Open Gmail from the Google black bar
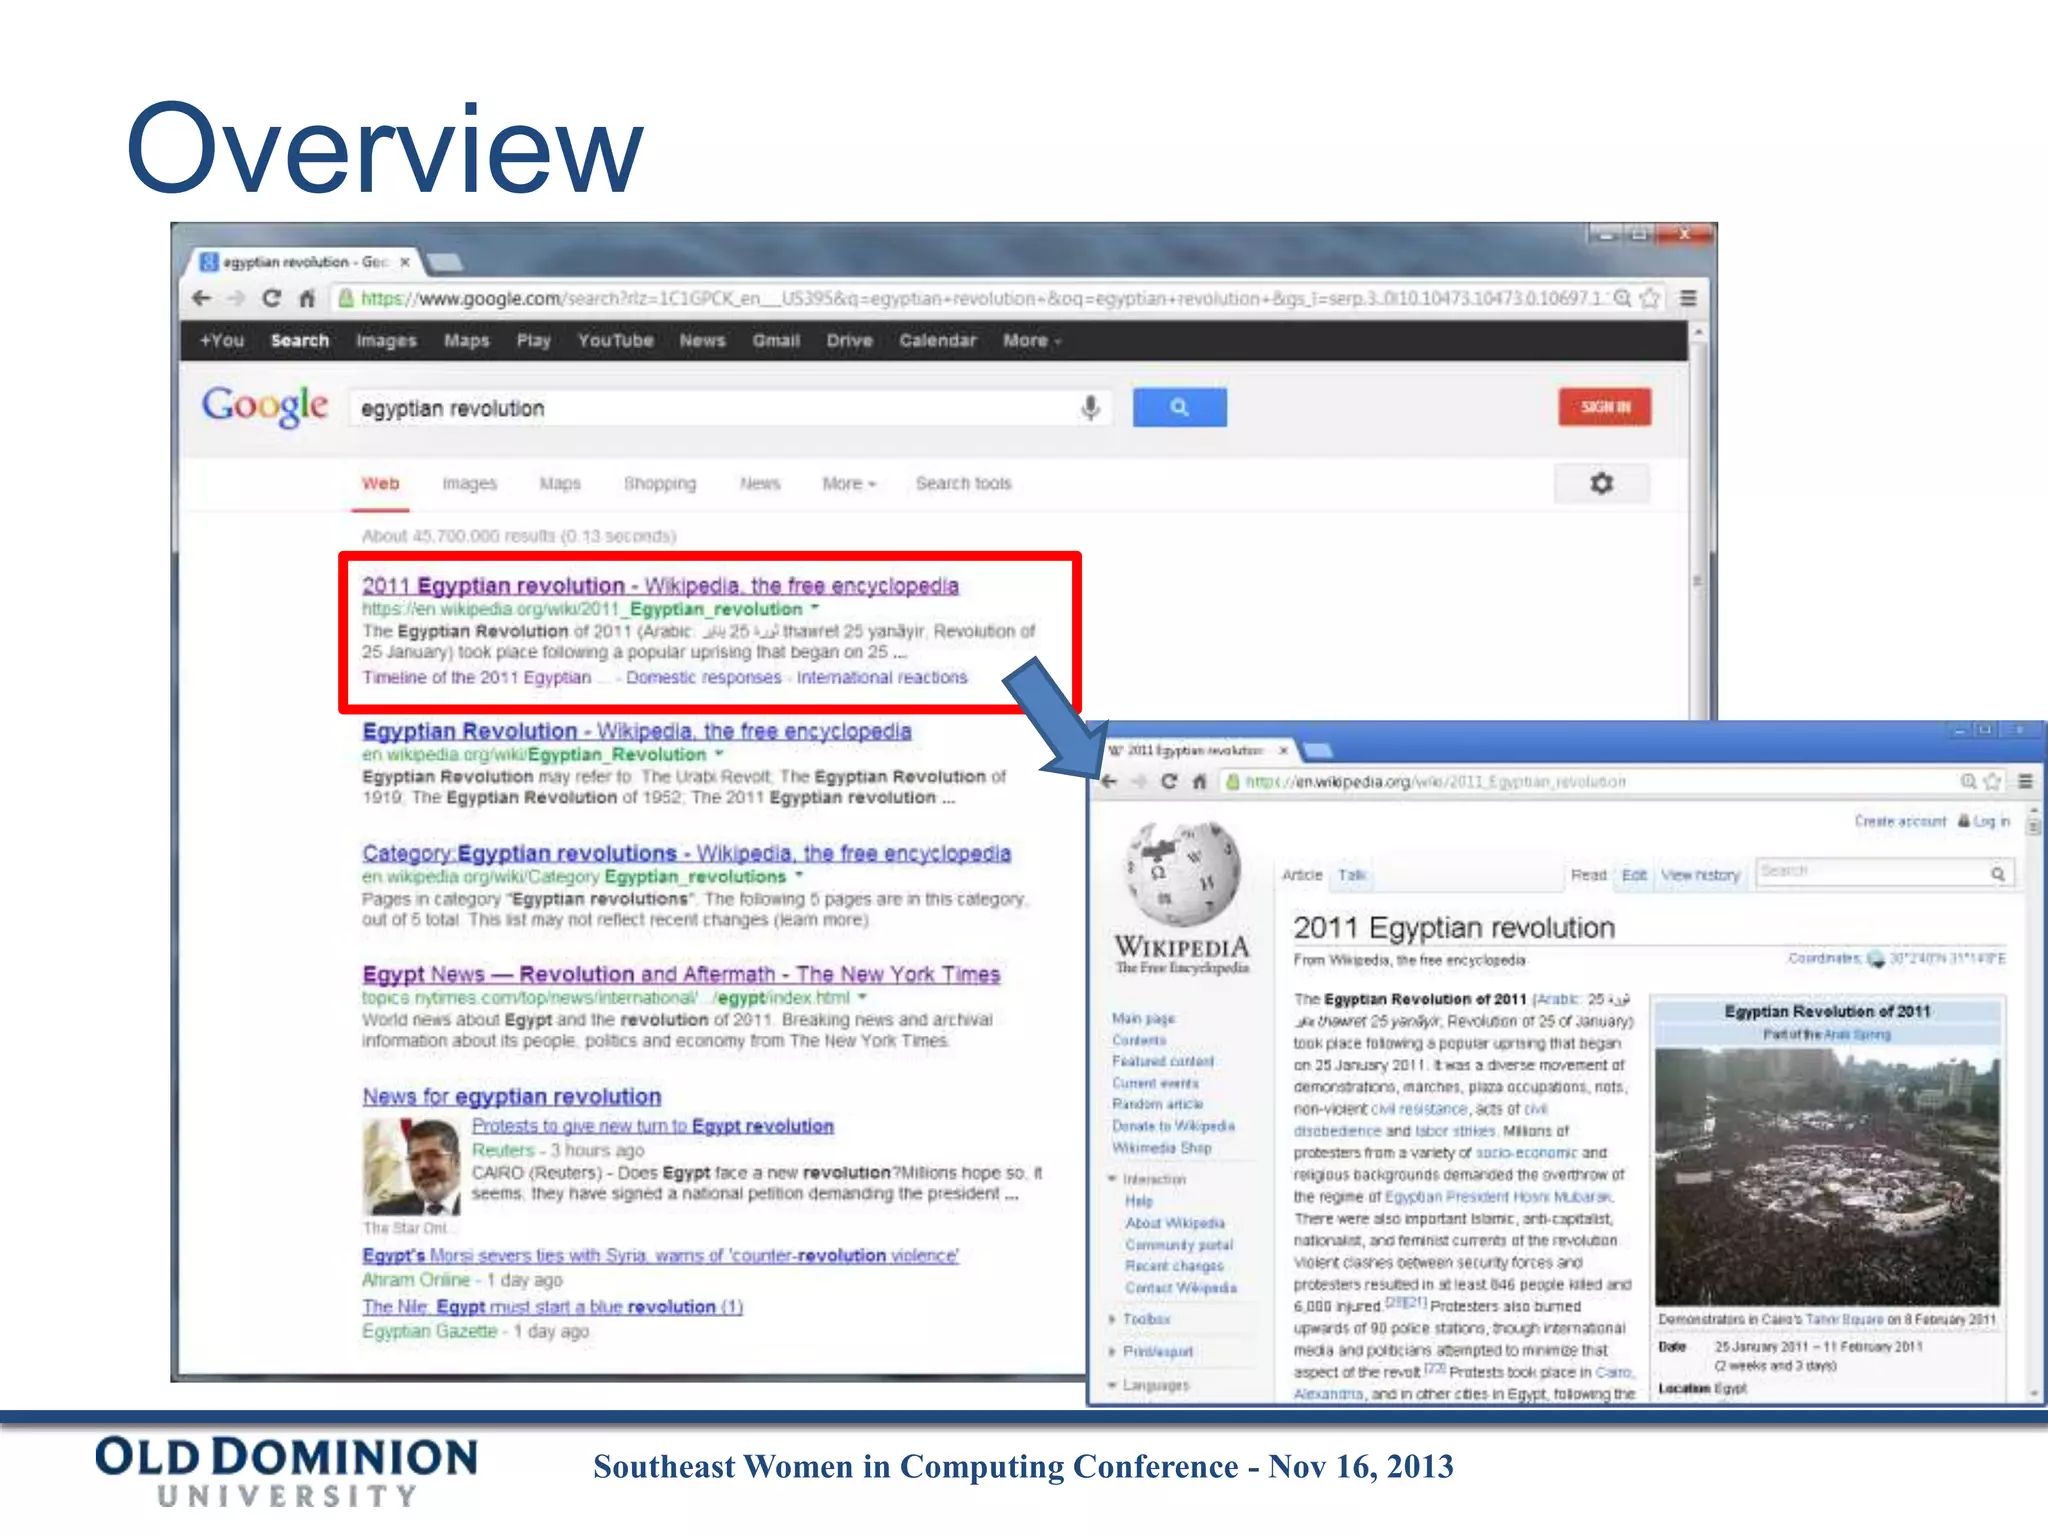2048x1536 pixels. coord(776,341)
